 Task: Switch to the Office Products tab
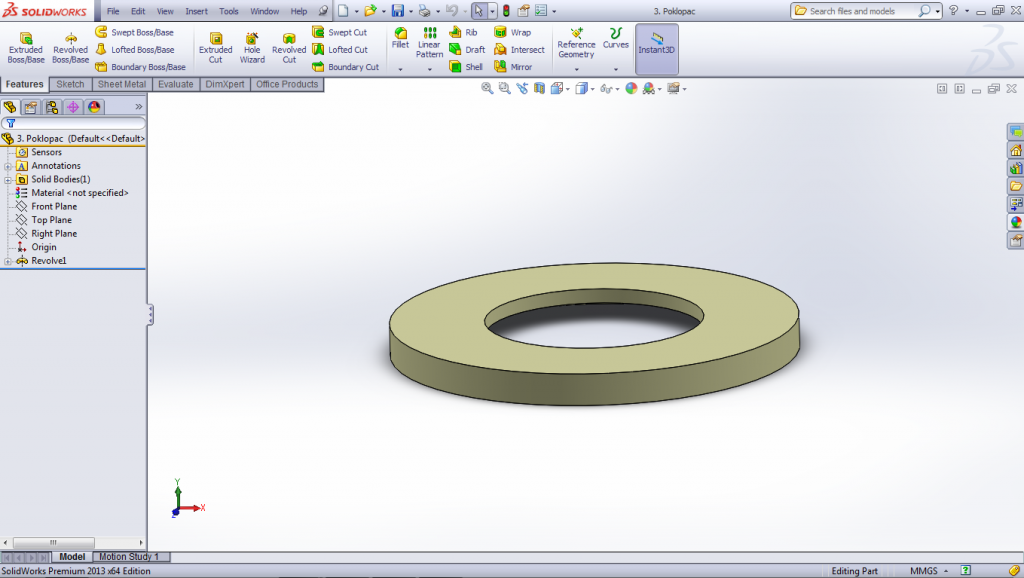287,84
